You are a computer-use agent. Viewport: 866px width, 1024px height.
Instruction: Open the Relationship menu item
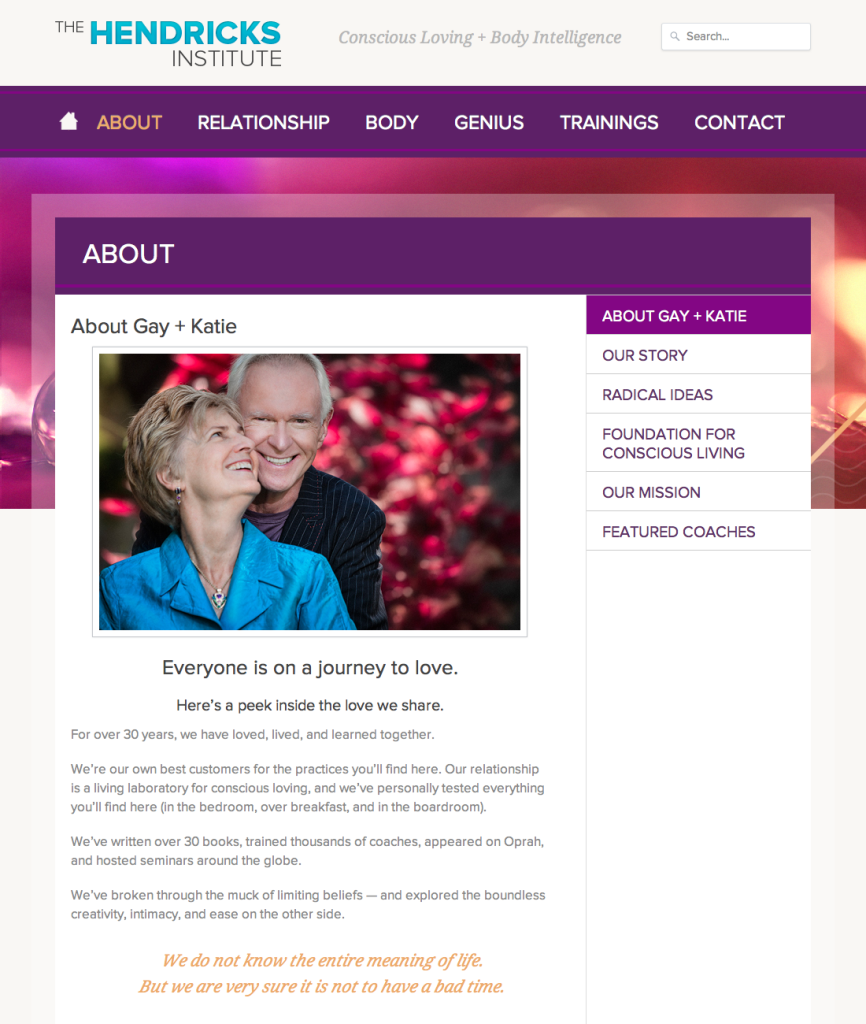[263, 122]
